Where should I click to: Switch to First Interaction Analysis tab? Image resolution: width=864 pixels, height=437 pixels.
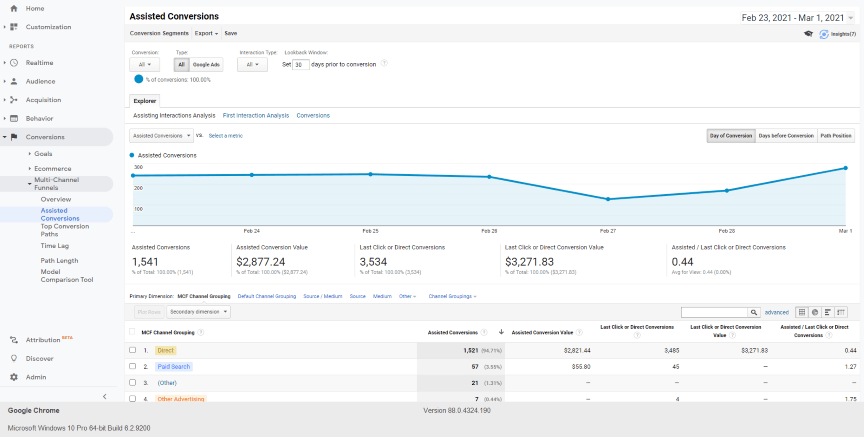point(256,116)
